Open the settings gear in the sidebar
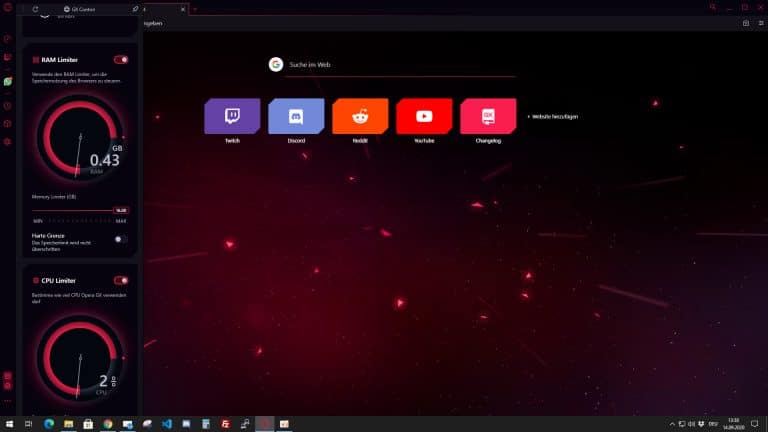Viewport: 768px width, 432px height. 7,142
